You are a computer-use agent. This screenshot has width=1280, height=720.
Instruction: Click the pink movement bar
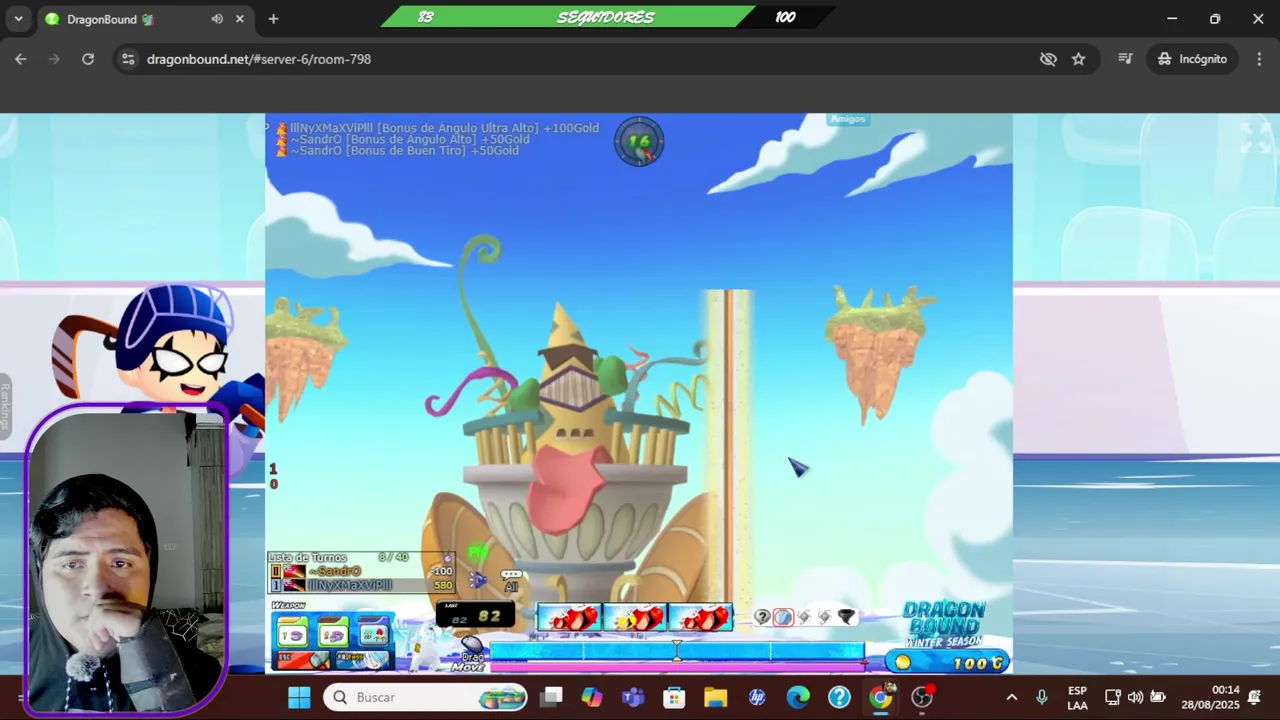(677, 666)
